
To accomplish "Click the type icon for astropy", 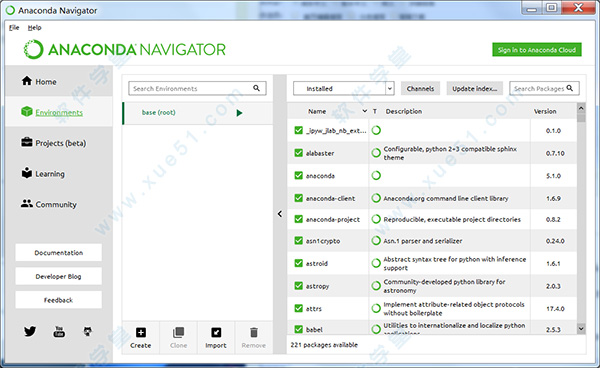I will tap(376, 286).
